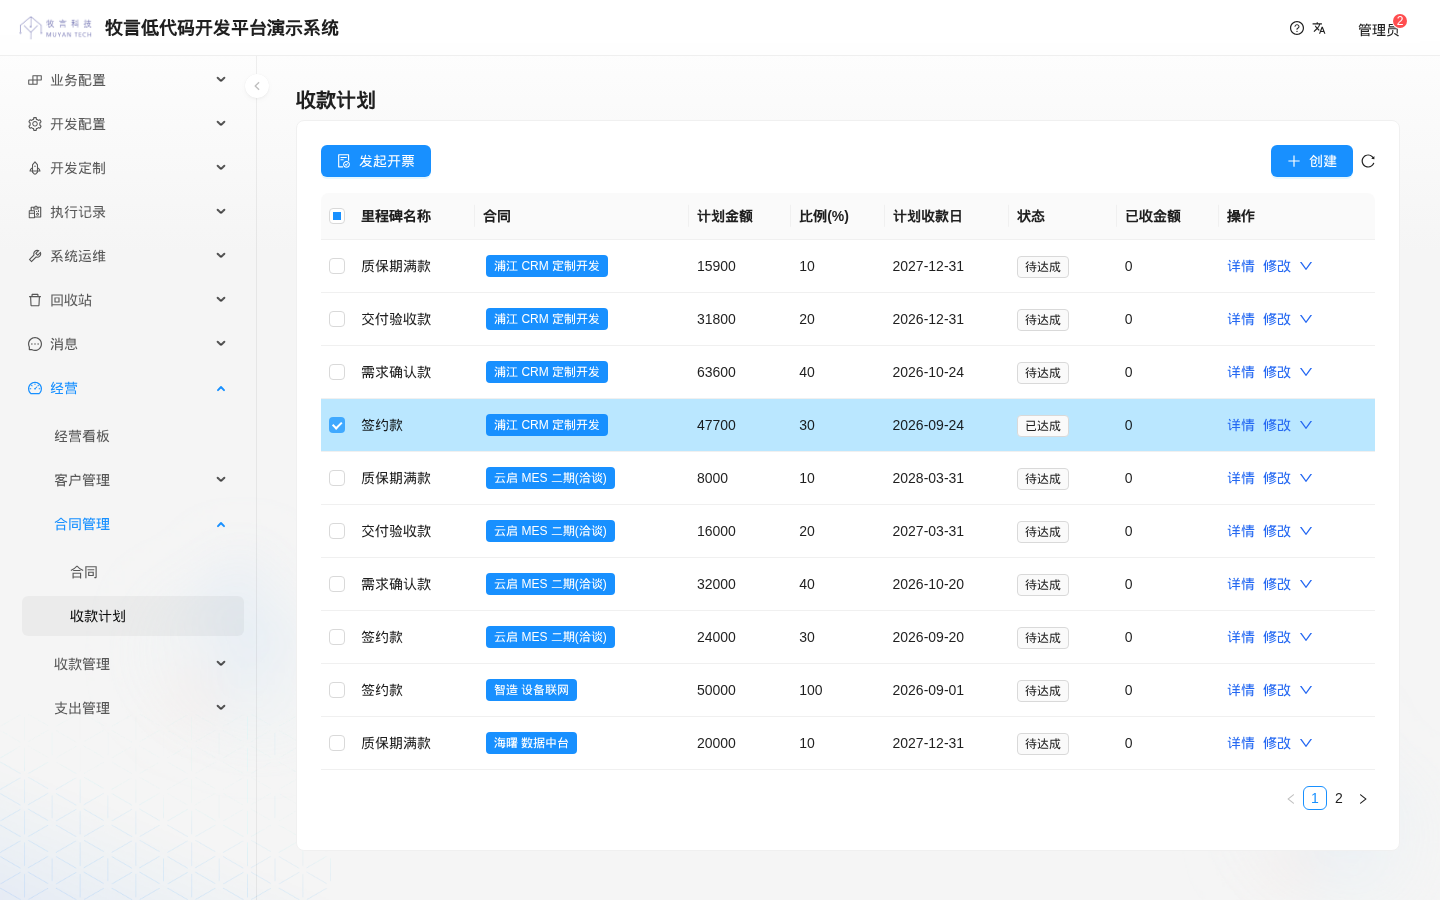Click the 发起开票 button
1440x900 pixels.
pyautogui.click(x=376, y=161)
